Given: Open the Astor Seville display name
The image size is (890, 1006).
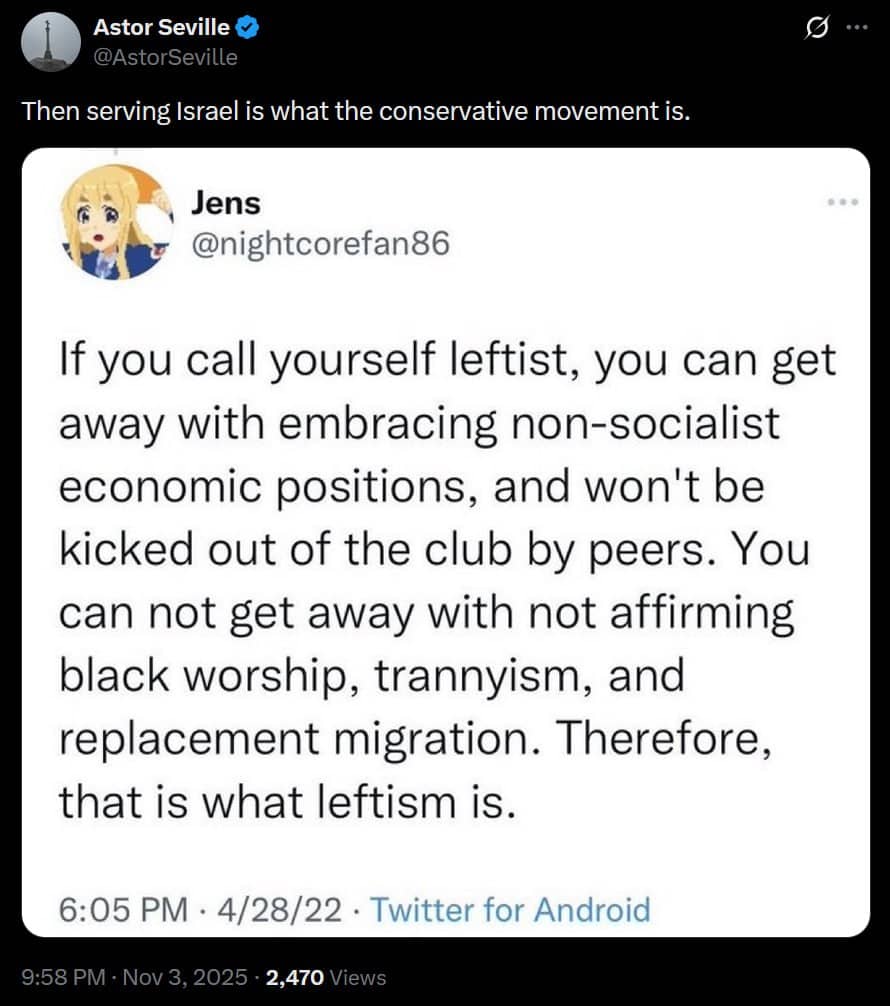Looking at the screenshot, I should tap(161, 29).
